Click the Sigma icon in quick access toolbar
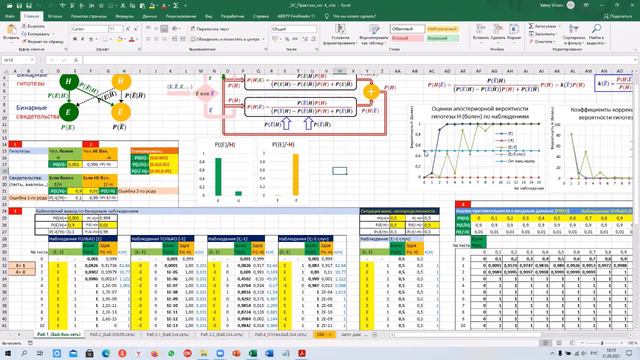 point(176,5)
